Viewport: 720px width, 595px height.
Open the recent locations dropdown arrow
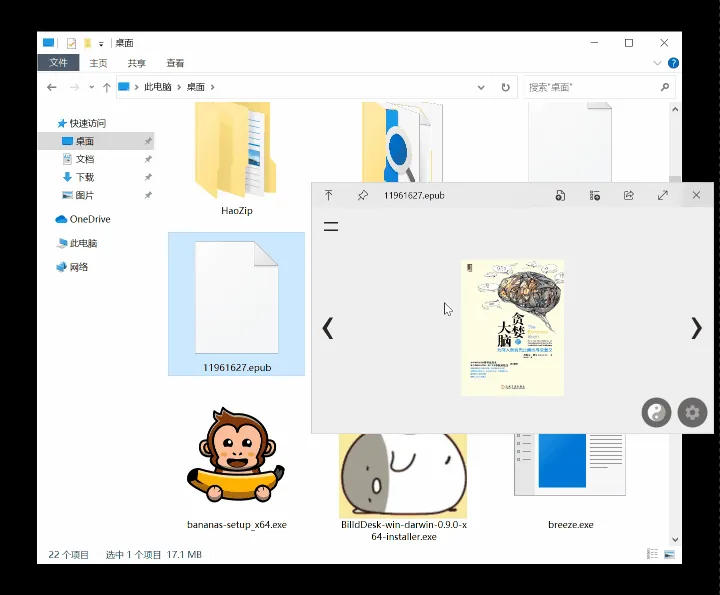point(91,87)
